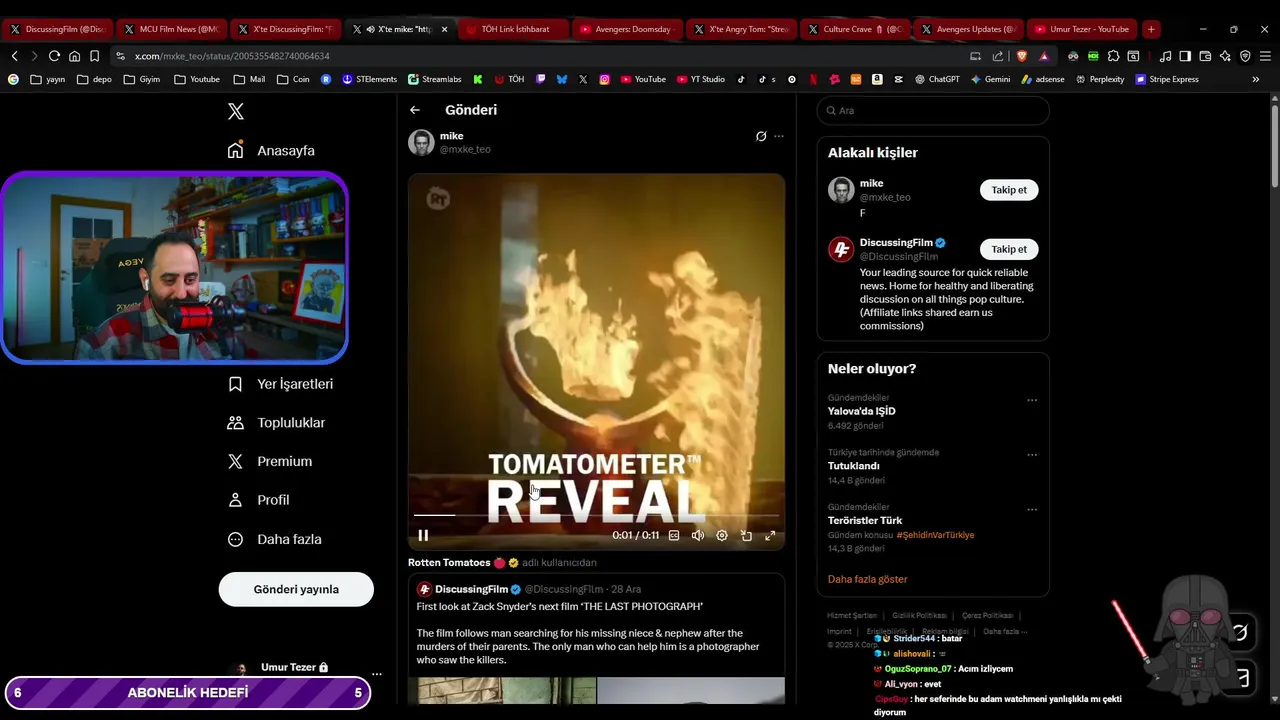1280x720 pixels.
Task: Open Umur Tezer account options
Action: [376, 674]
